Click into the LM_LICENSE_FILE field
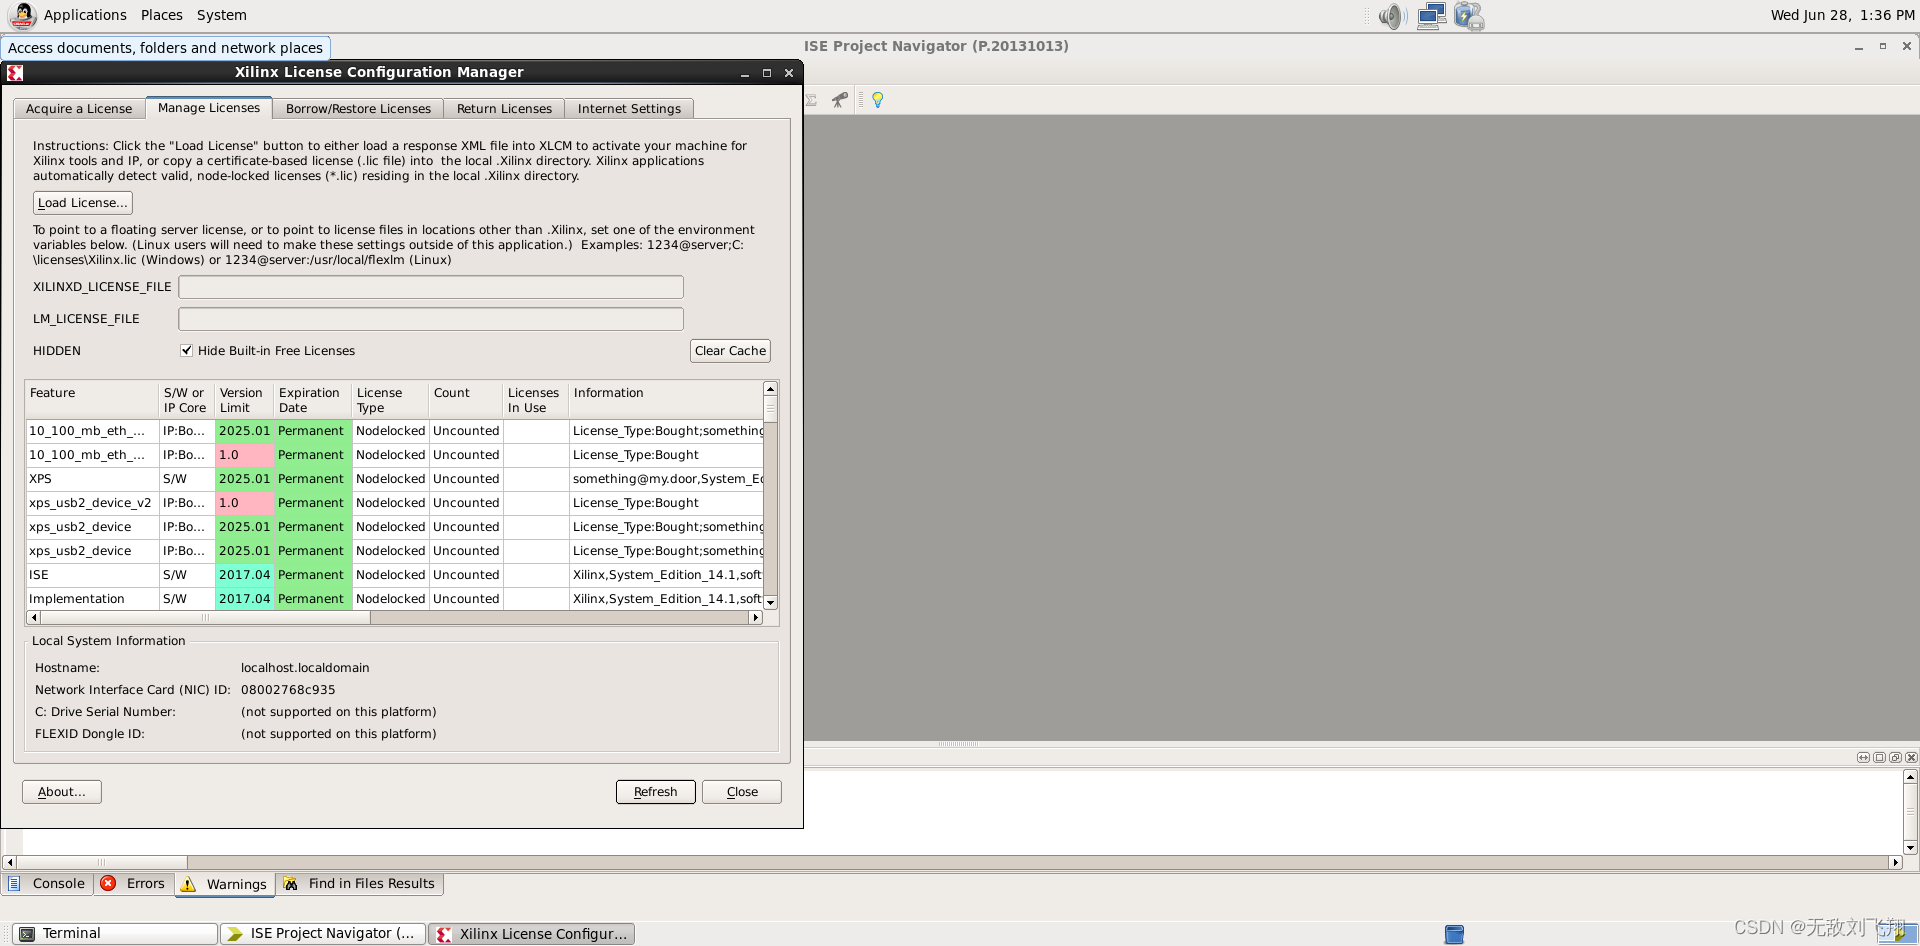This screenshot has height=946, width=1920. click(x=431, y=319)
